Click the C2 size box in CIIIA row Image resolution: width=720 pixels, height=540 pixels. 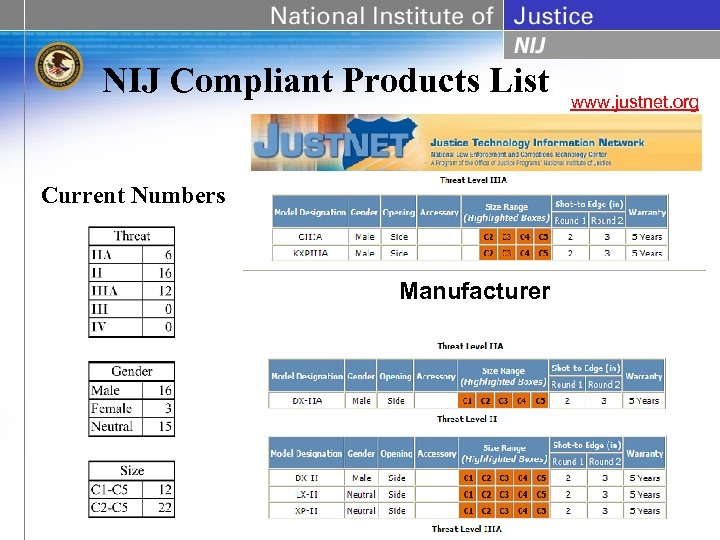pos(488,237)
